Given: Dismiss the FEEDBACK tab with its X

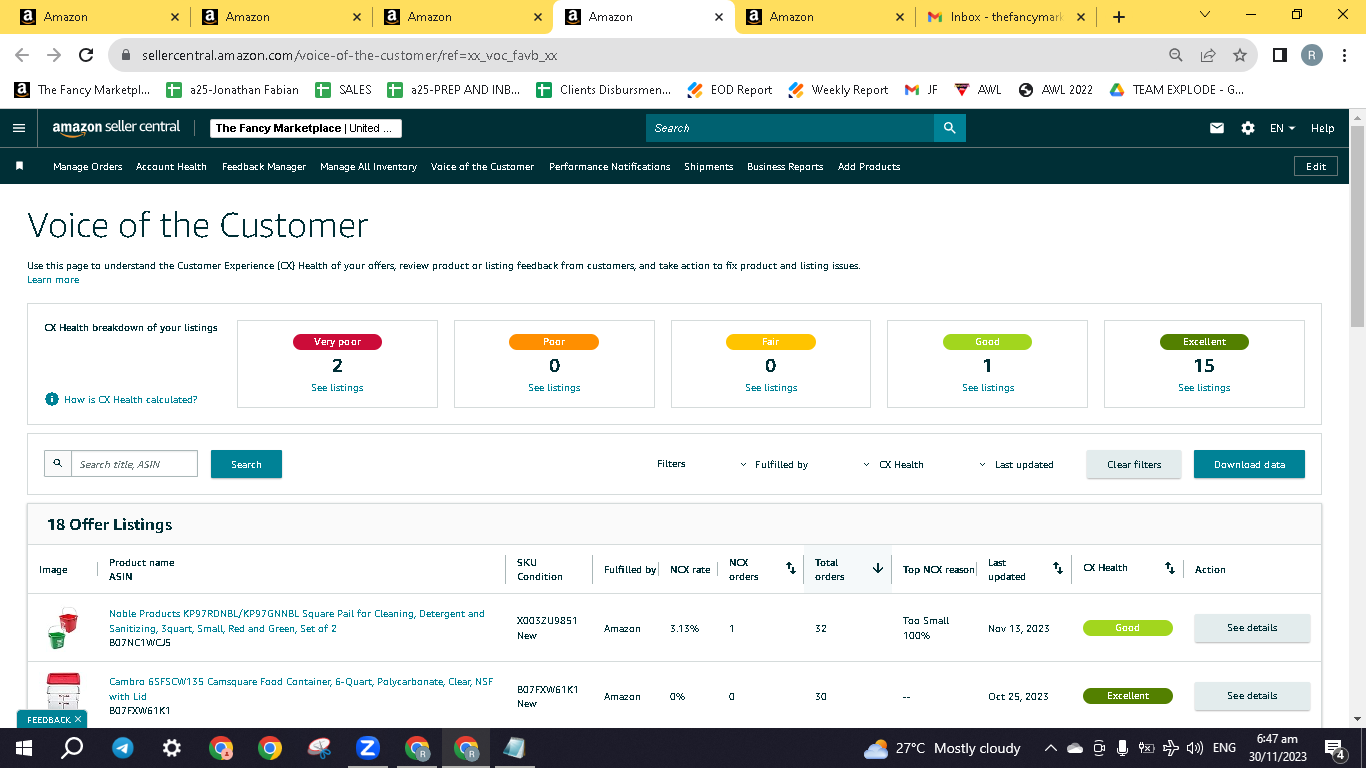Looking at the screenshot, I should [x=78, y=719].
